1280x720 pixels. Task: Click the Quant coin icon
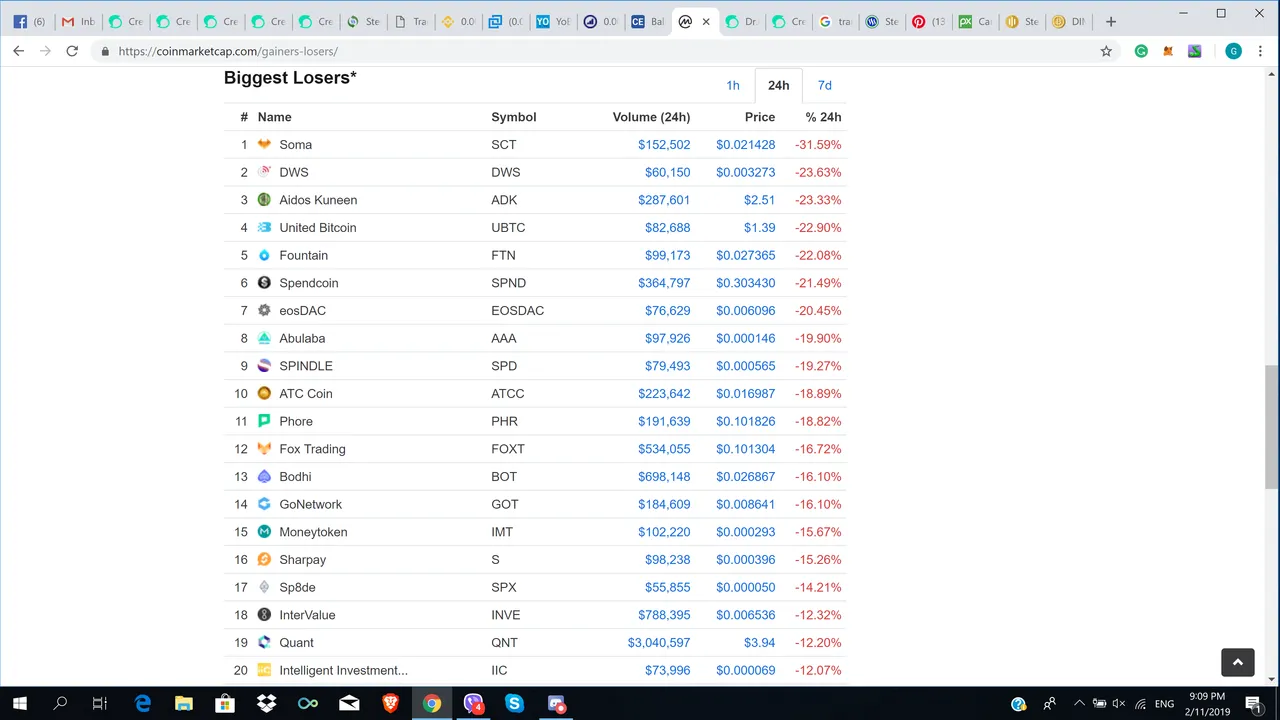pos(264,643)
